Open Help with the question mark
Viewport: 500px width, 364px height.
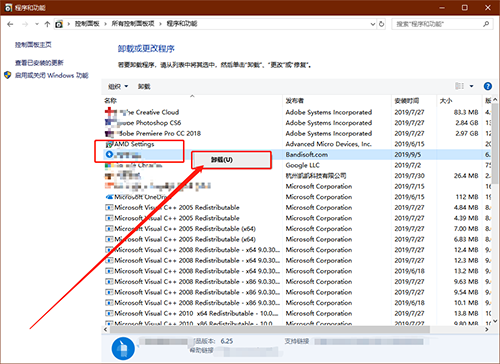point(488,86)
